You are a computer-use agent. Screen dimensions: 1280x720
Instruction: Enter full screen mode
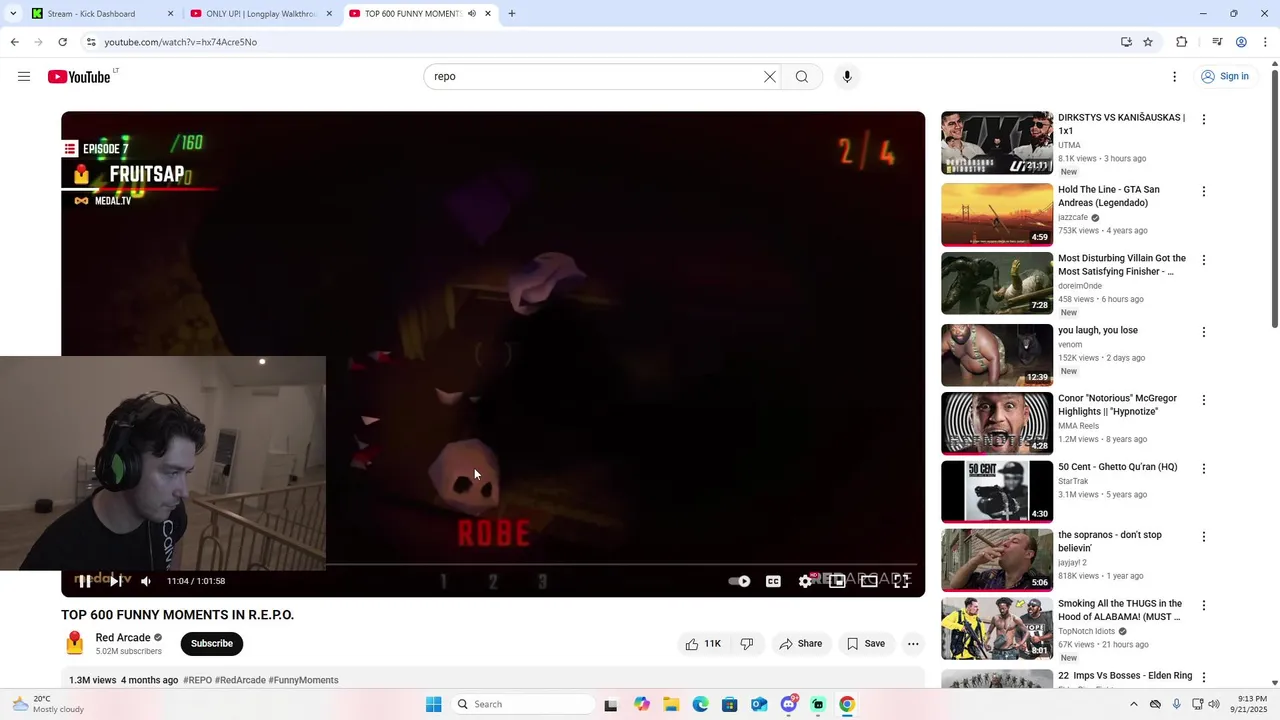[x=901, y=581]
